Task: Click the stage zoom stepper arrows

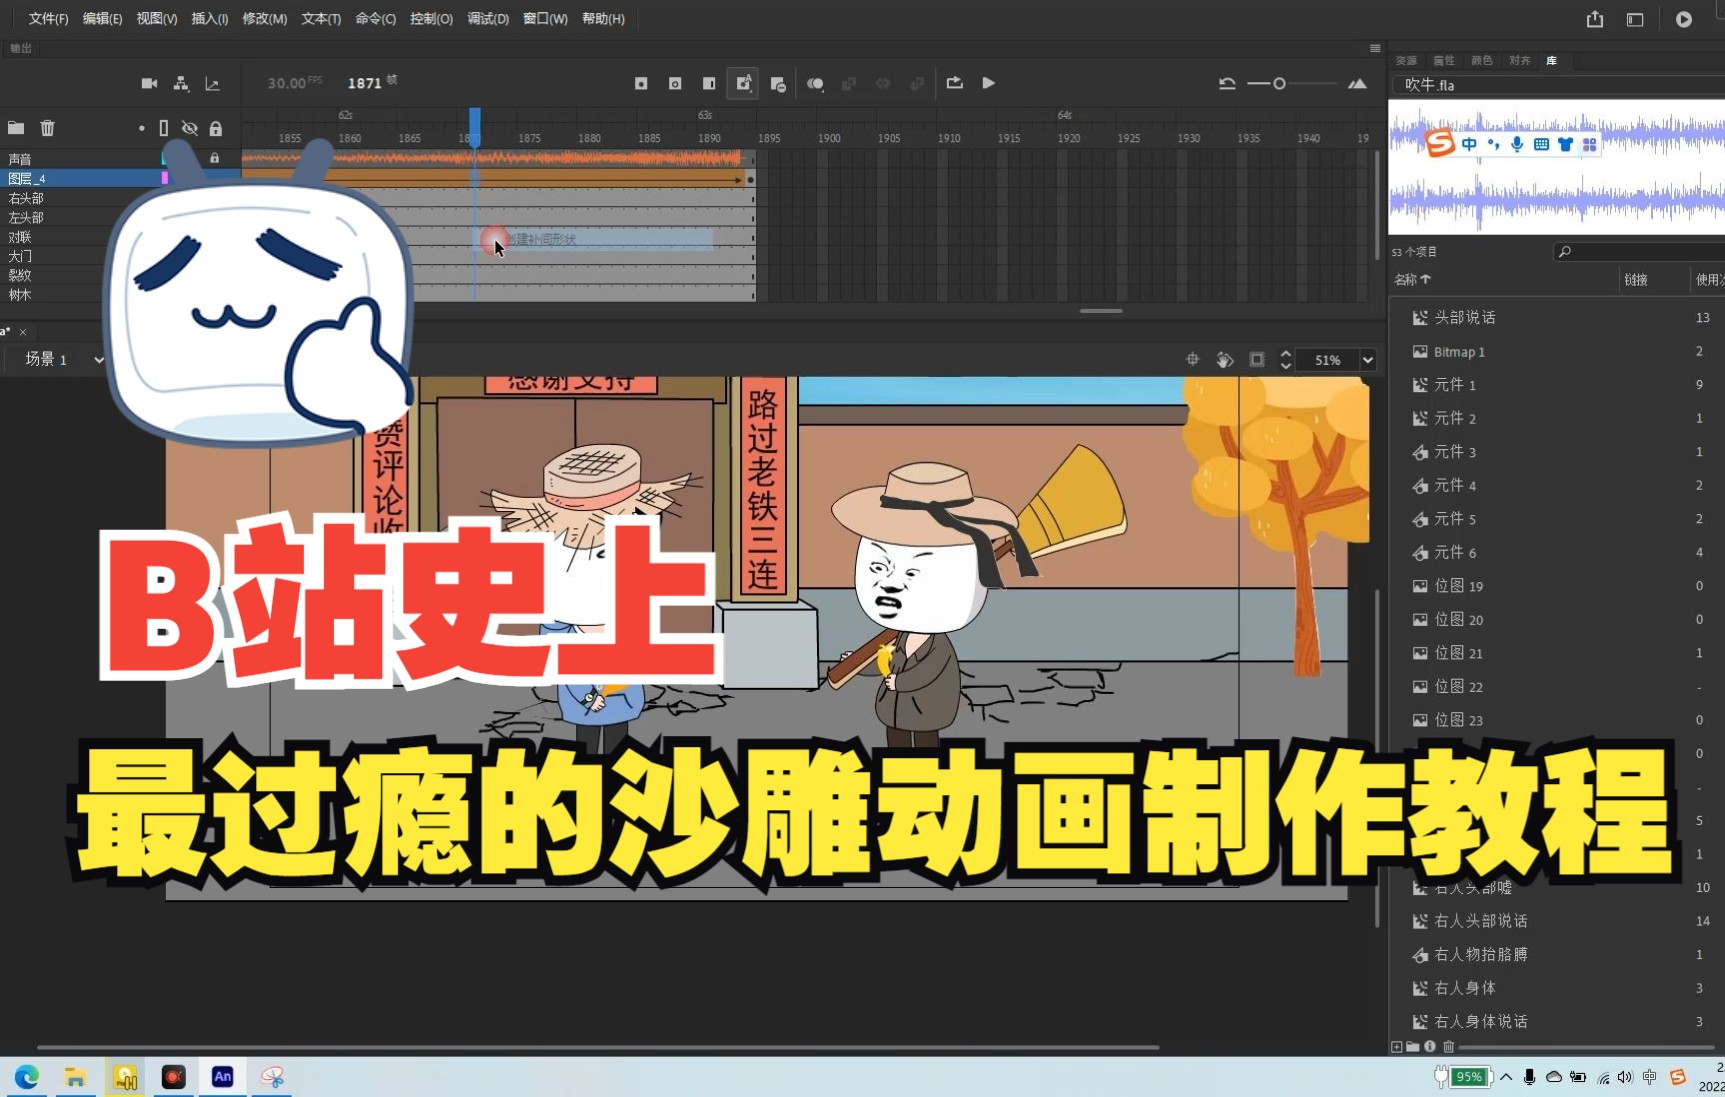Action: pyautogui.click(x=1286, y=360)
